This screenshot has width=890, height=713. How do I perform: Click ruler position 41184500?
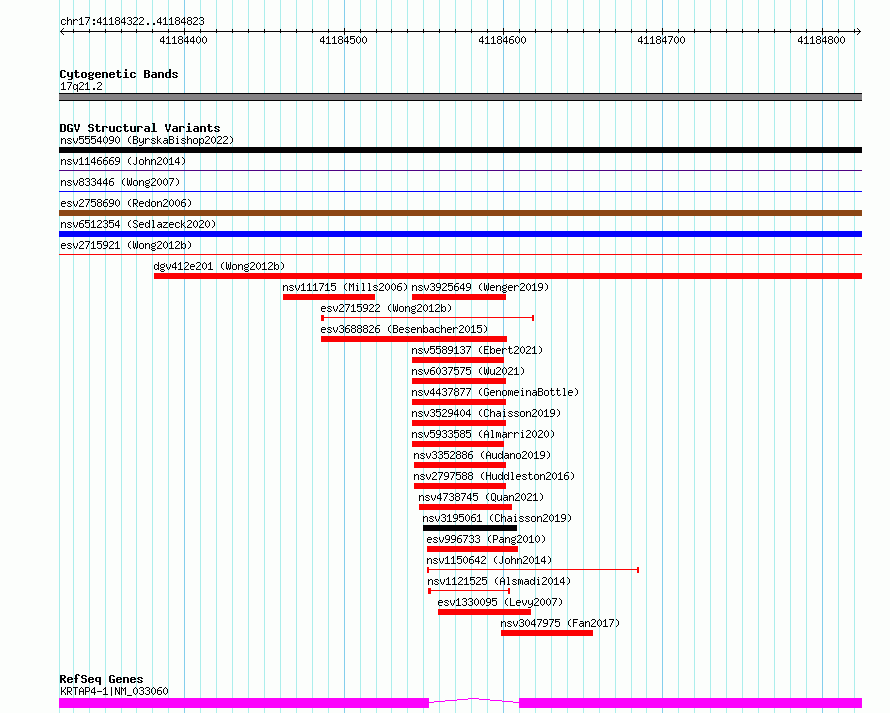343,40
